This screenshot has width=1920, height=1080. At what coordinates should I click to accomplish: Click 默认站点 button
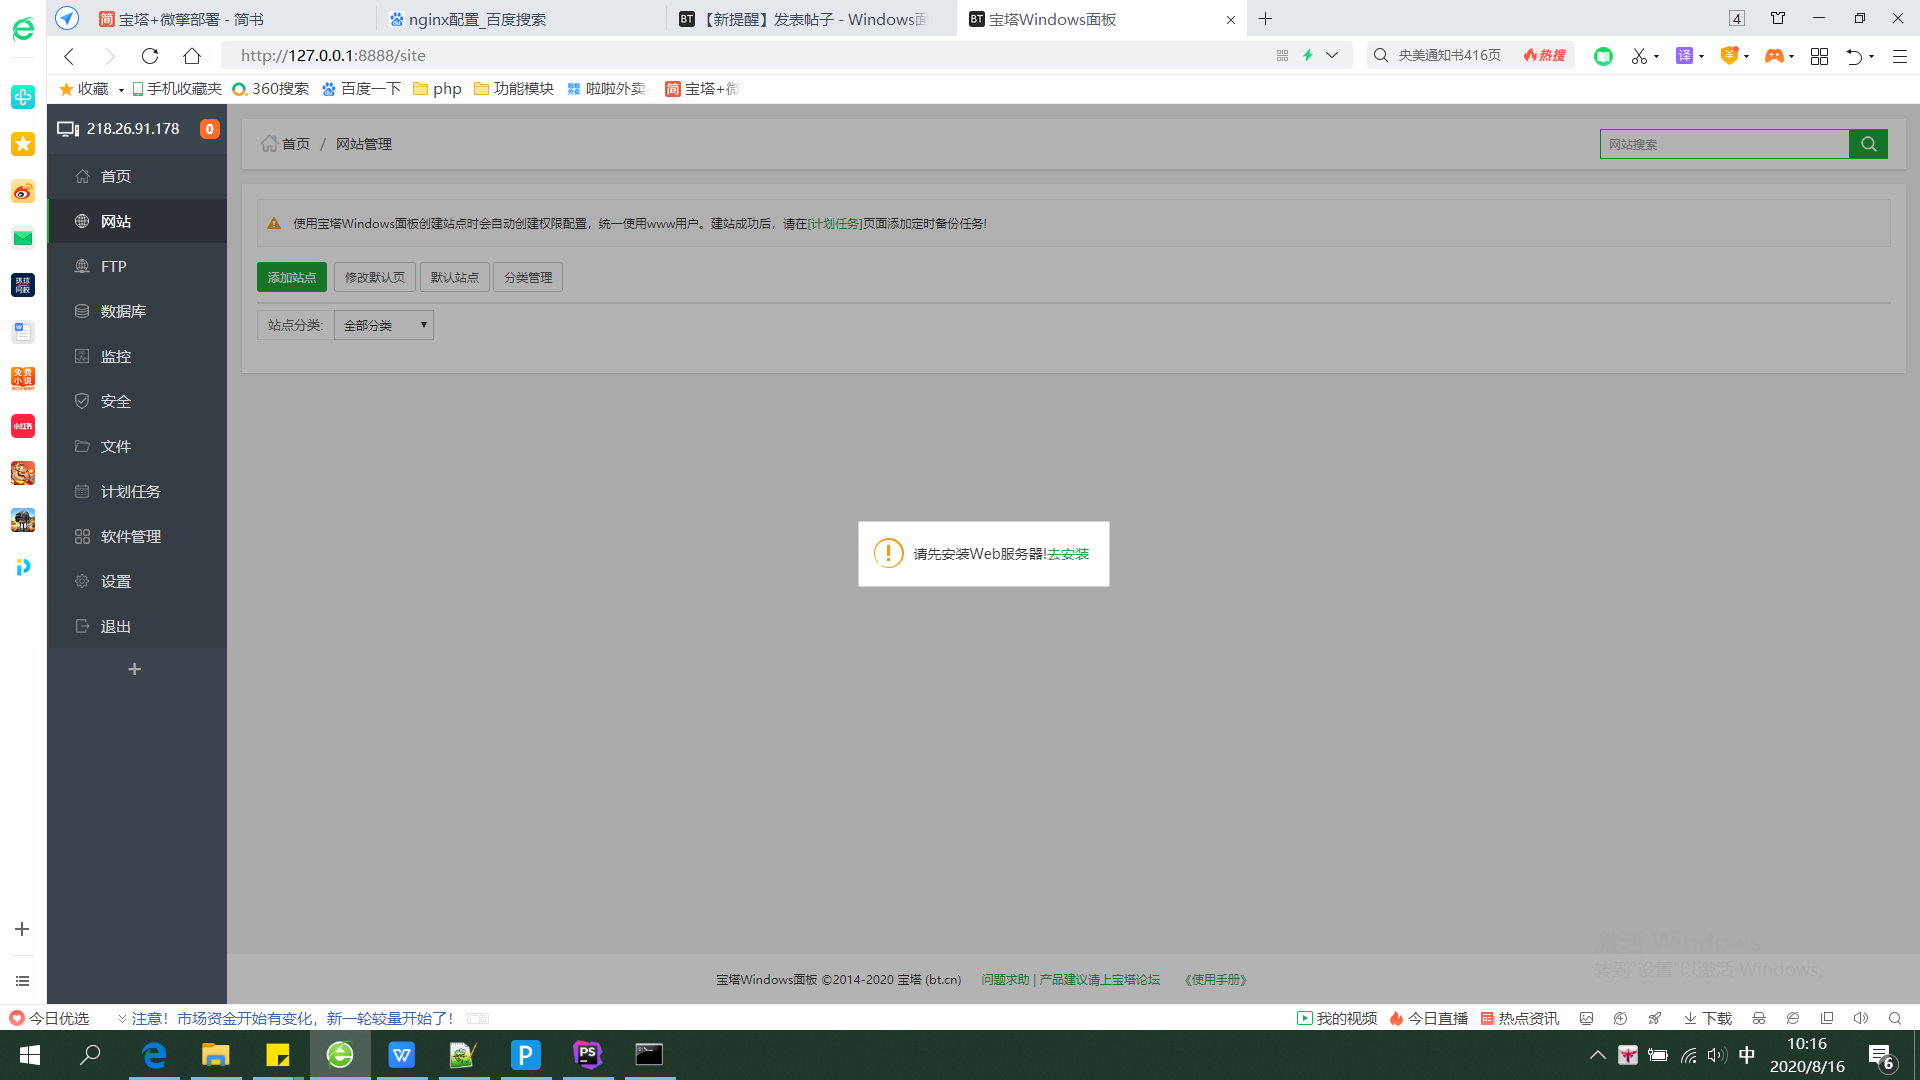455,277
